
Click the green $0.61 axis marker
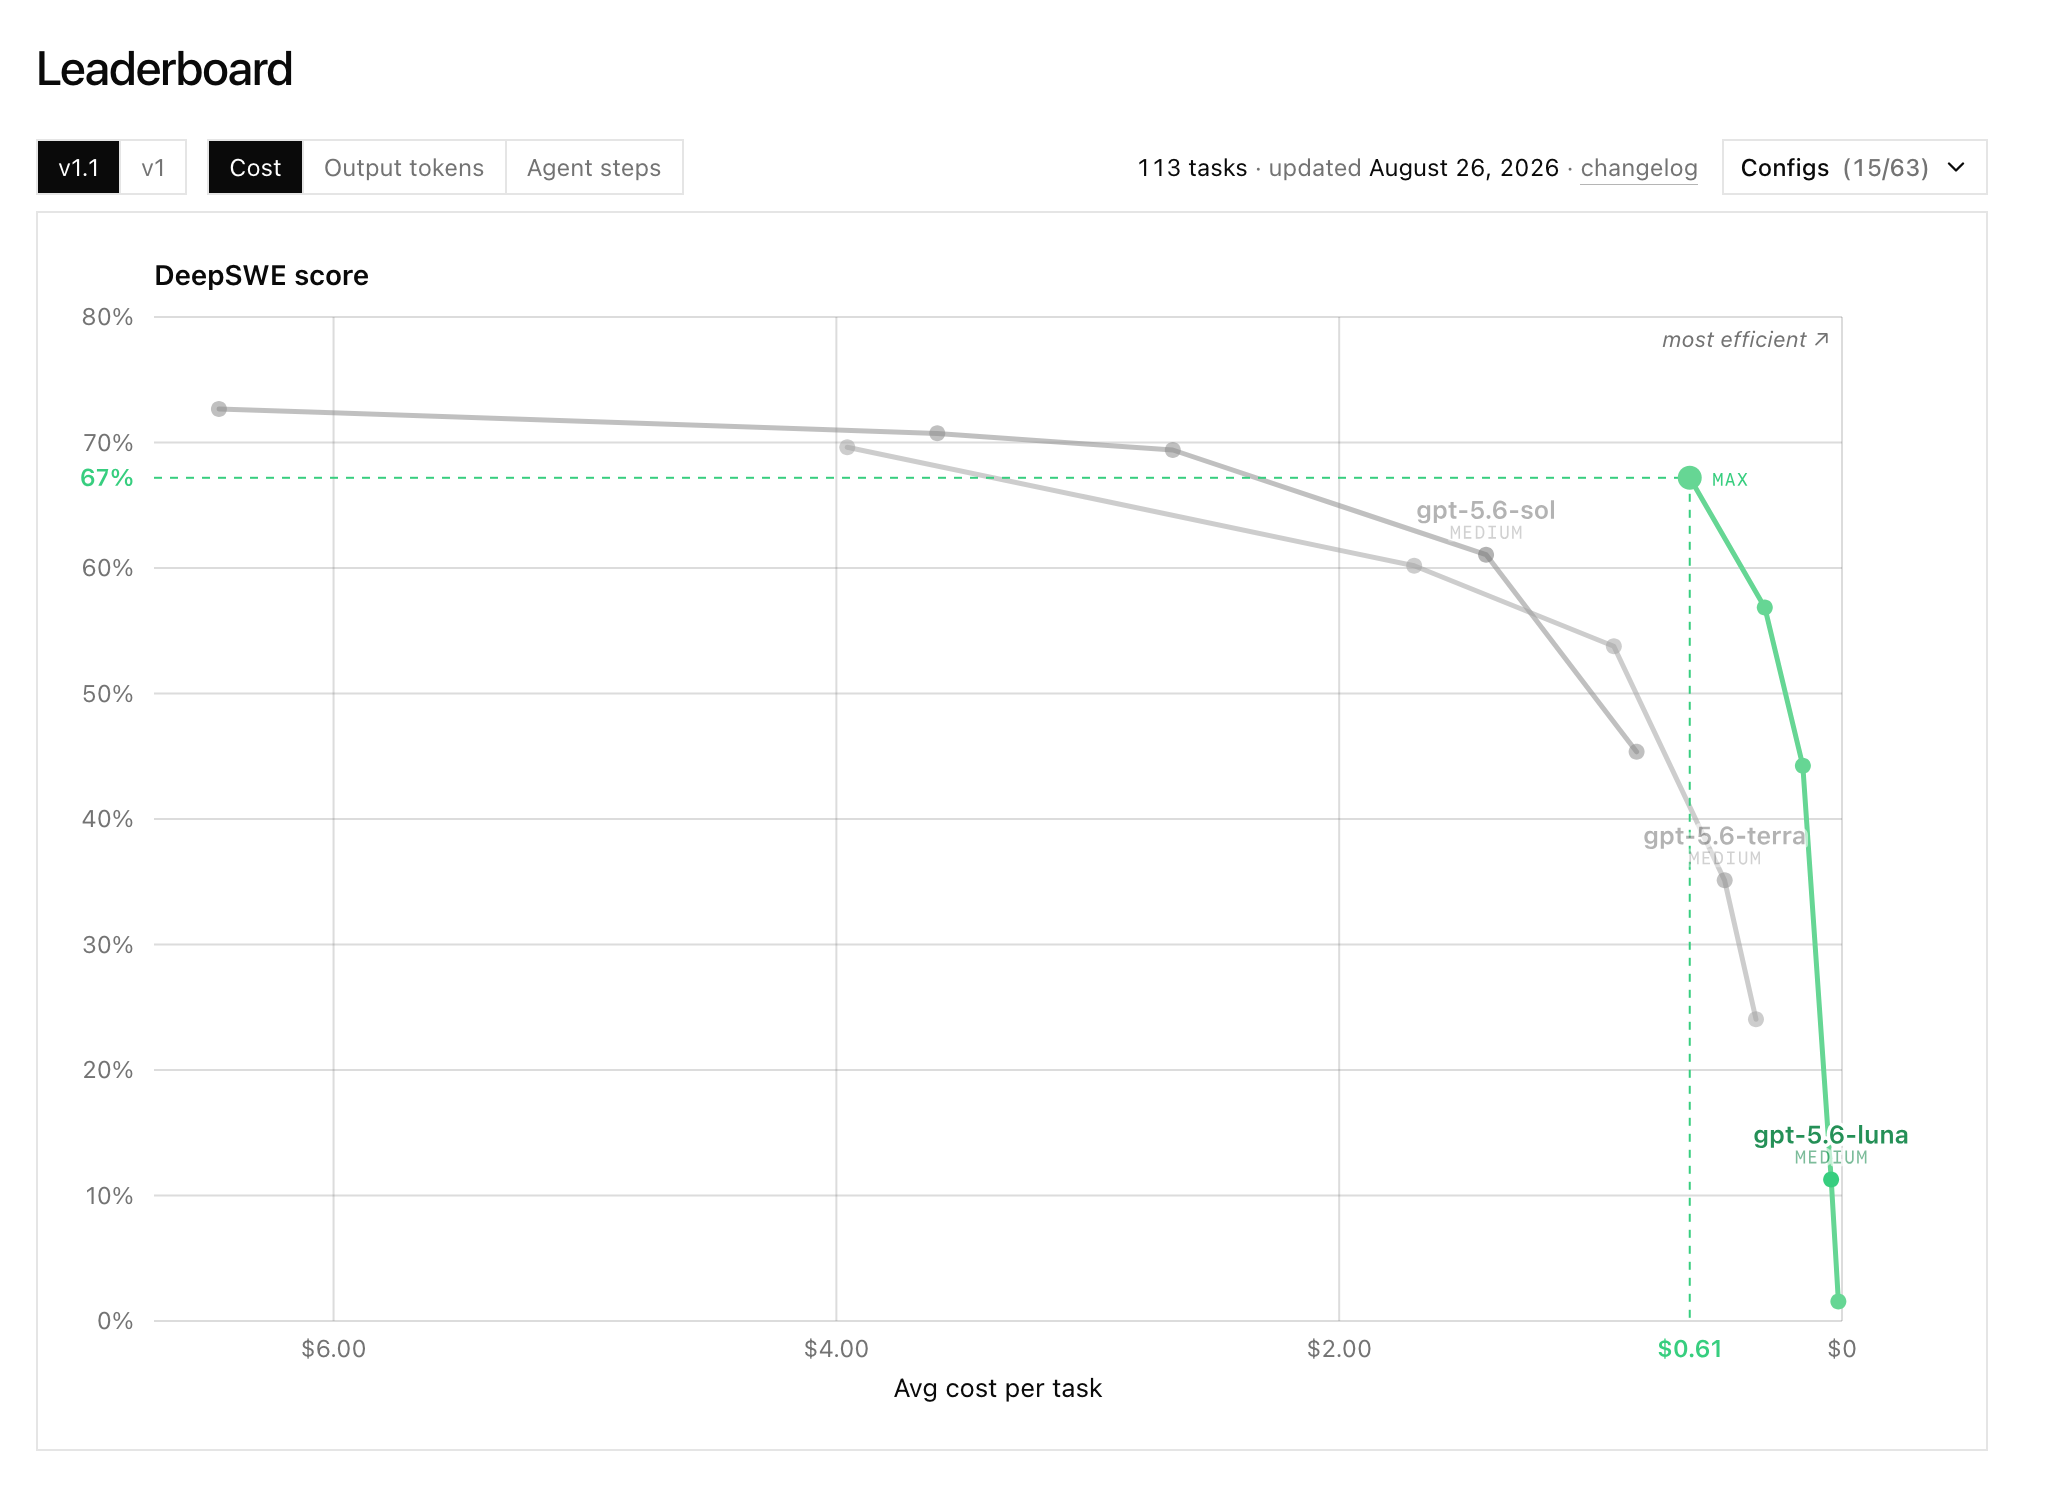(x=1690, y=1349)
